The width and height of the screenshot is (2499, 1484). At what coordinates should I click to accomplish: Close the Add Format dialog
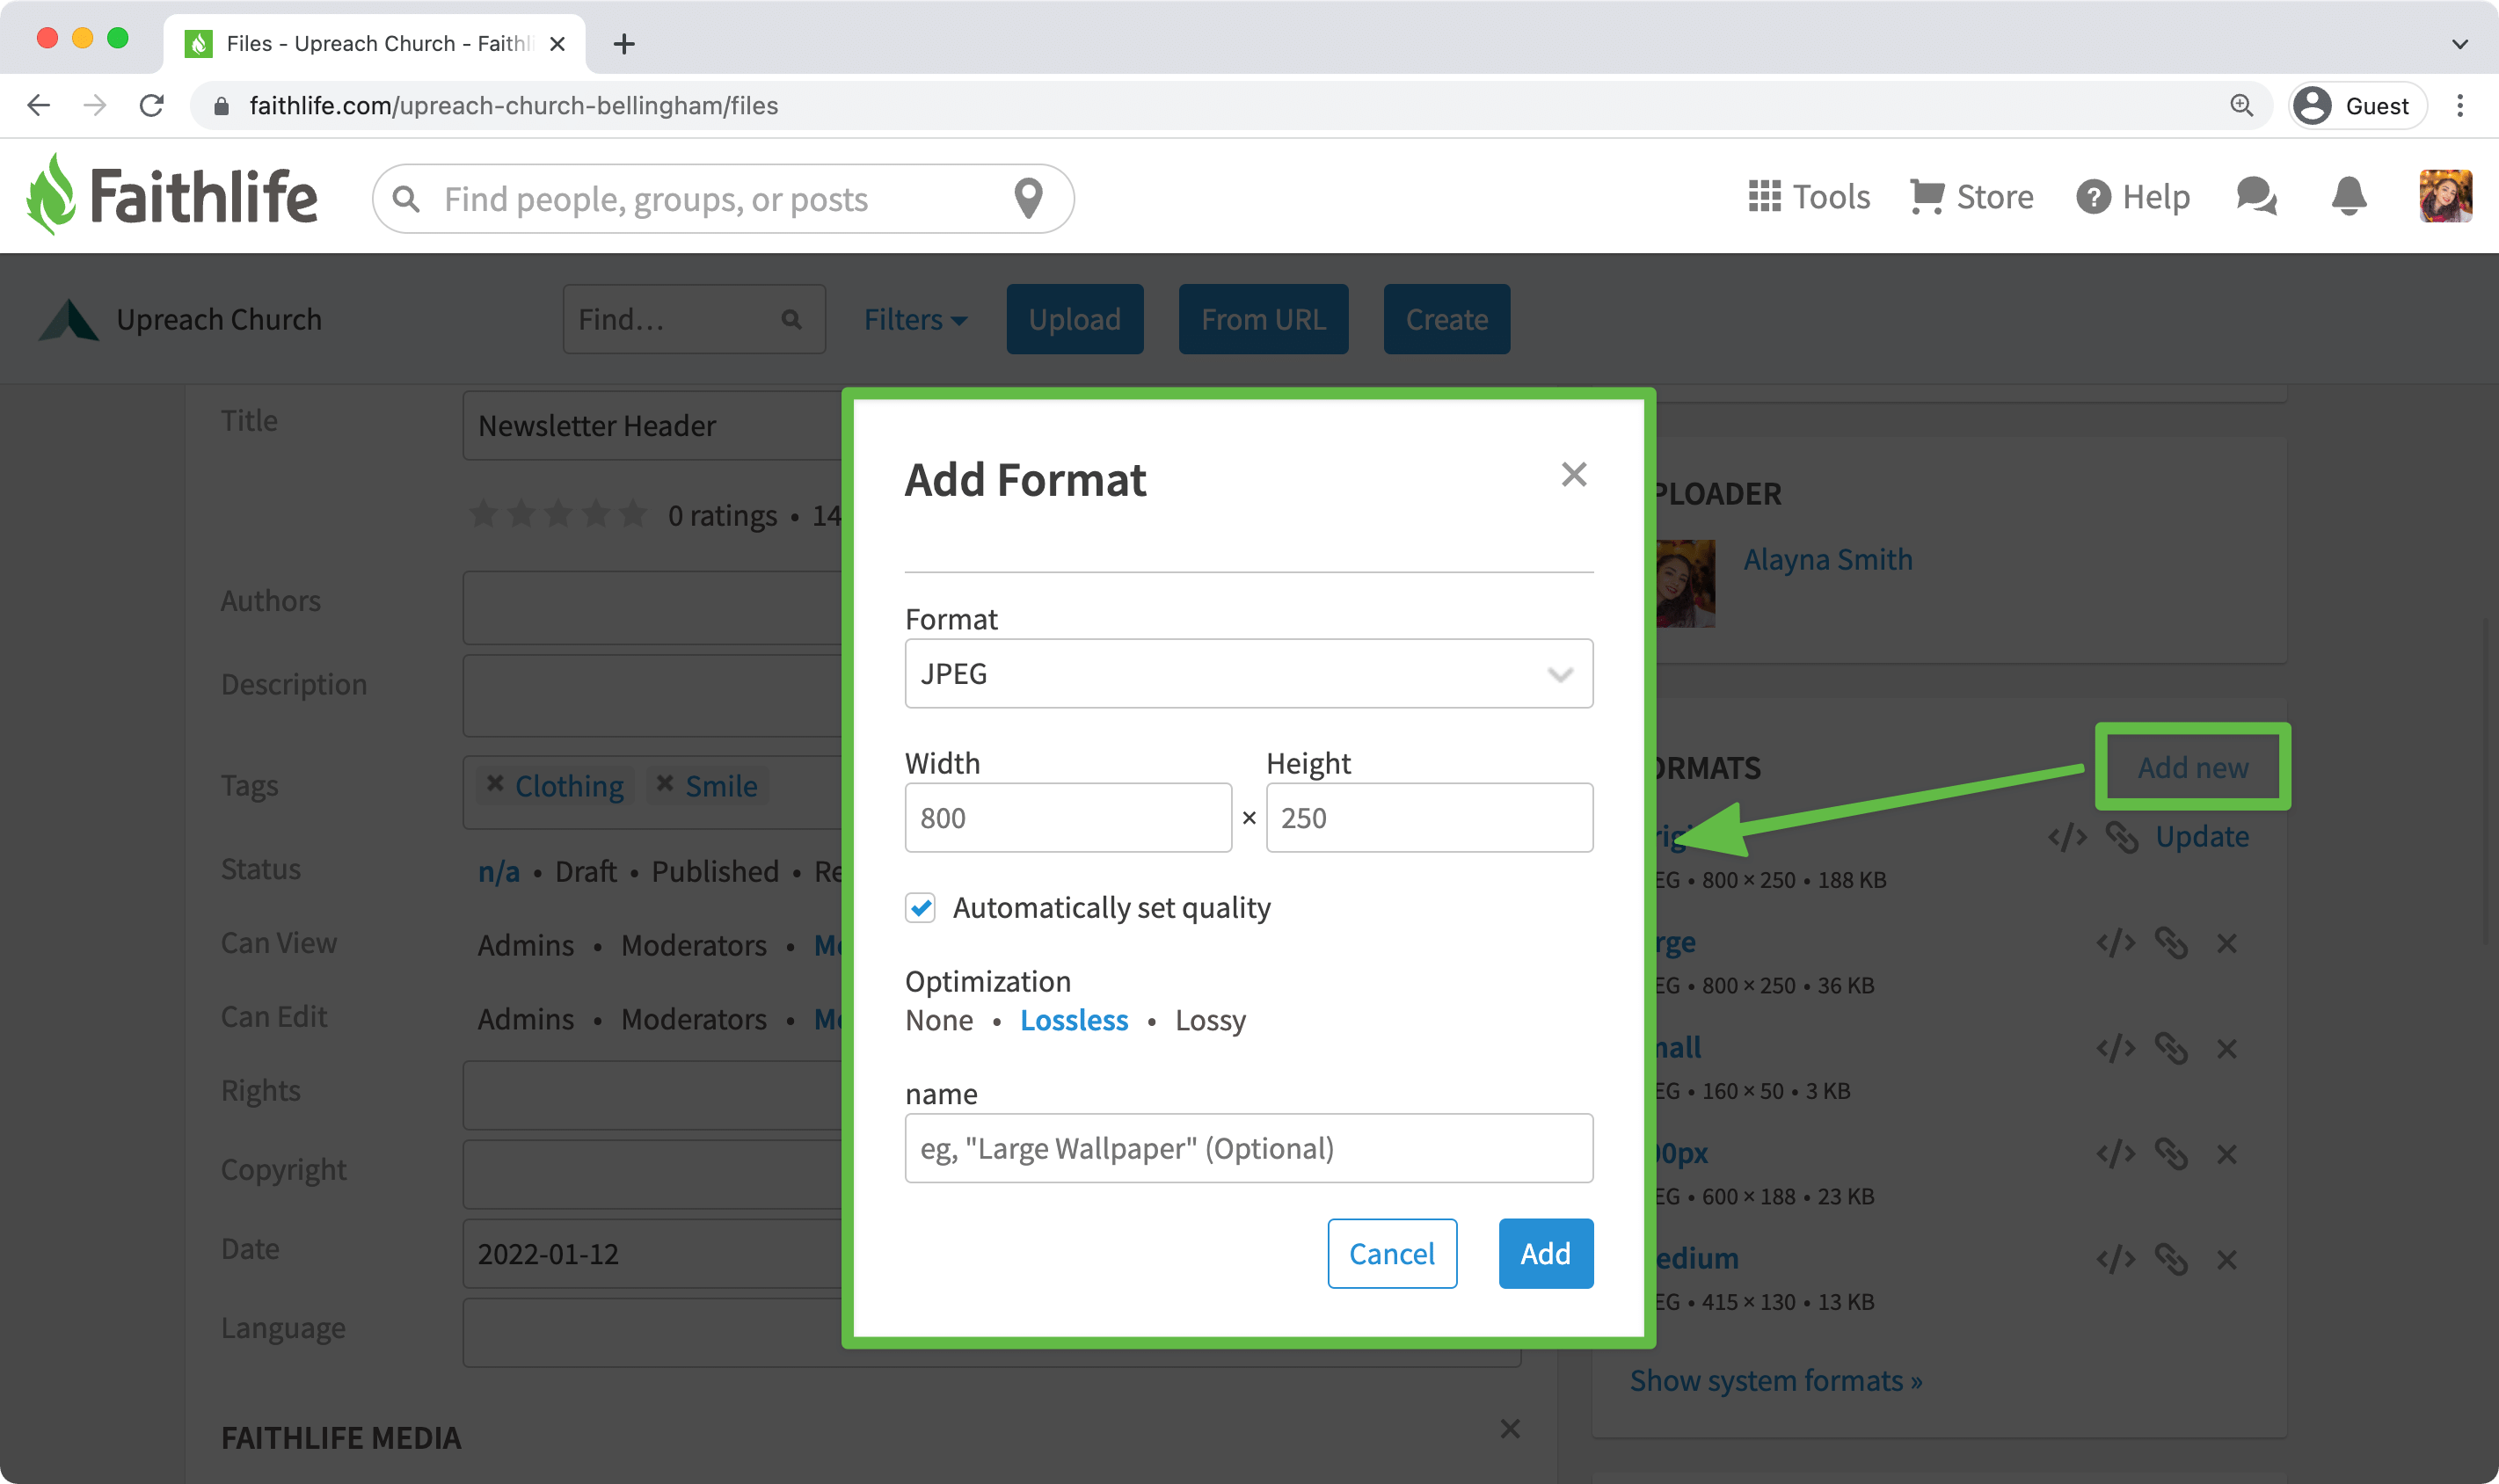tap(1573, 475)
